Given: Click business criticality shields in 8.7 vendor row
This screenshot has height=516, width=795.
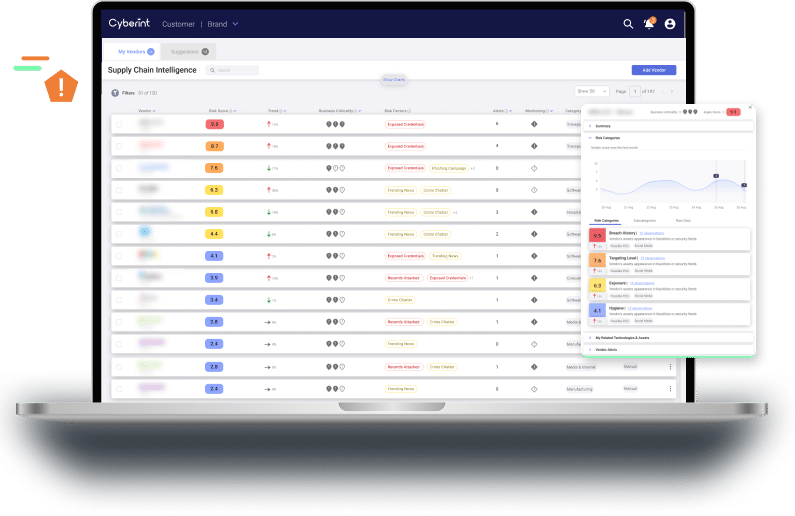Looking at the screenshot, I should click(x=335, y=146).
